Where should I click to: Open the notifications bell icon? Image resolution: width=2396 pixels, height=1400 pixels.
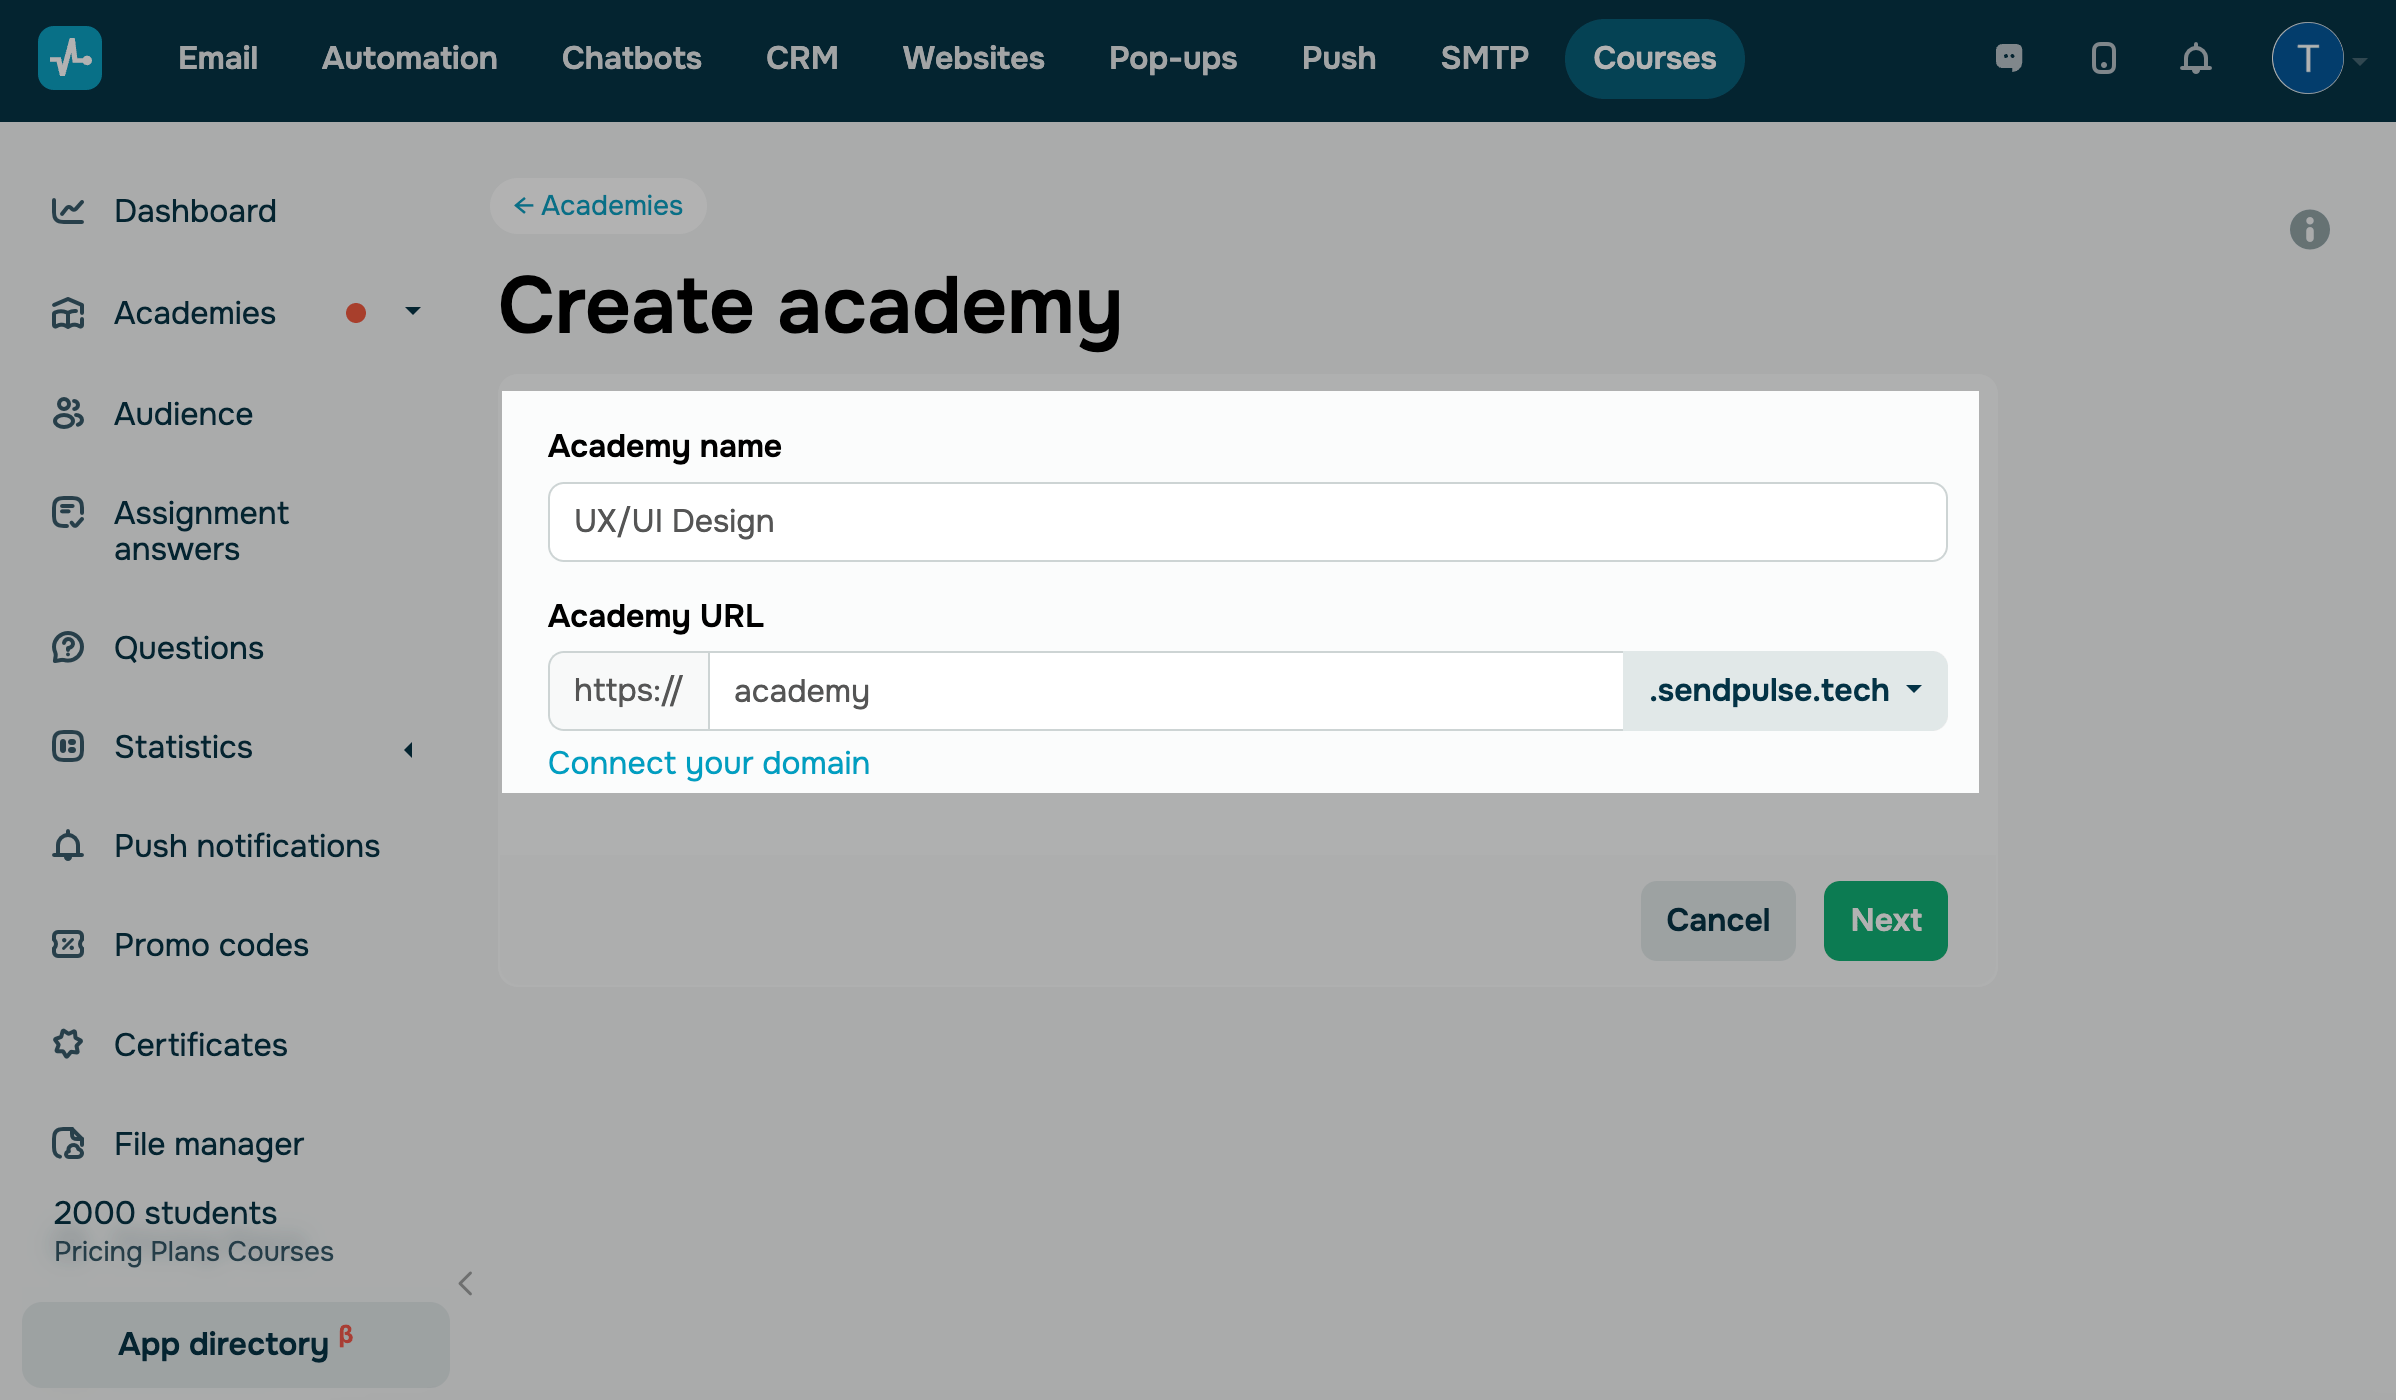(x=2195, y=58)
